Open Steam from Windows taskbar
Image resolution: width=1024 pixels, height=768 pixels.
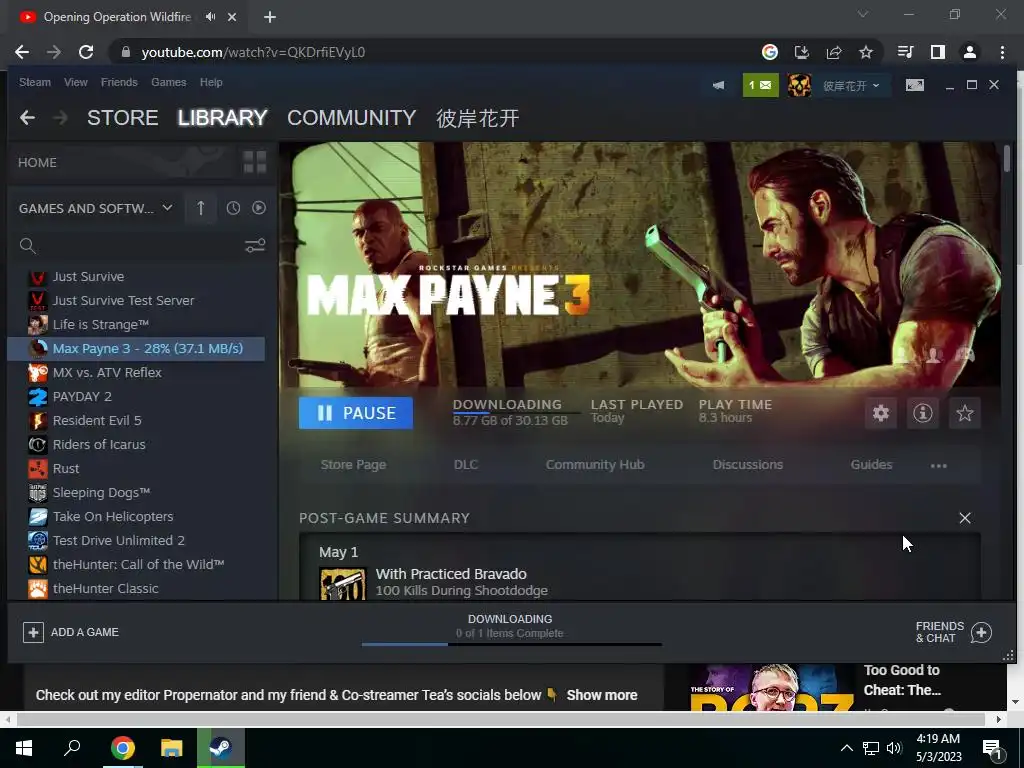click(221, 747)
